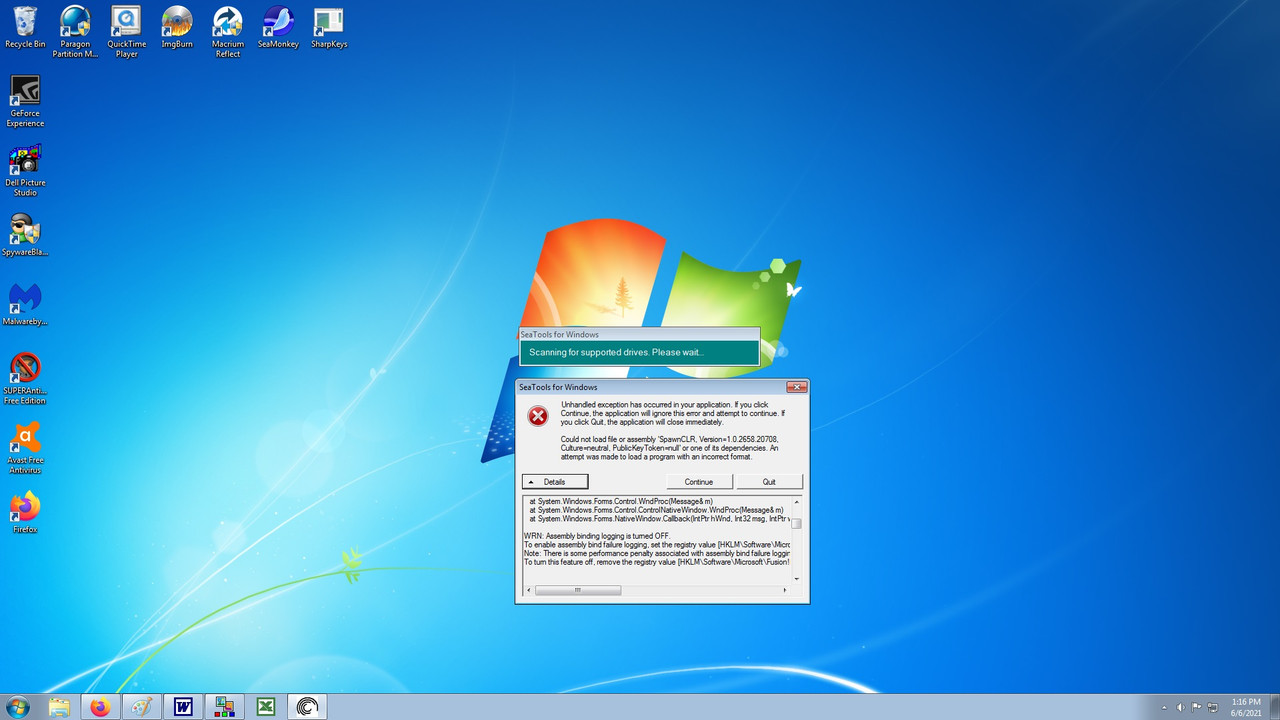The width and height of the screenshot is (1280, 720).
Task: Select the Firefox desktop shortcut
Action: click(25, 512)
